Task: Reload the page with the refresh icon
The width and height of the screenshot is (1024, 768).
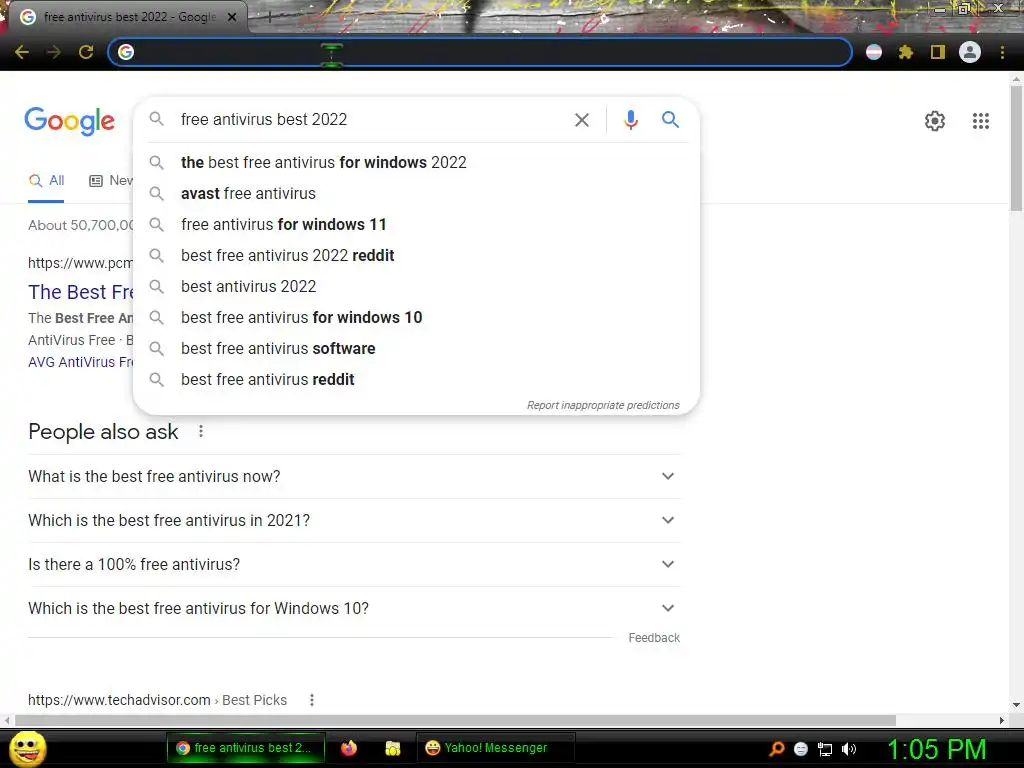Action: pyautogui.click(x=86, y=52)
